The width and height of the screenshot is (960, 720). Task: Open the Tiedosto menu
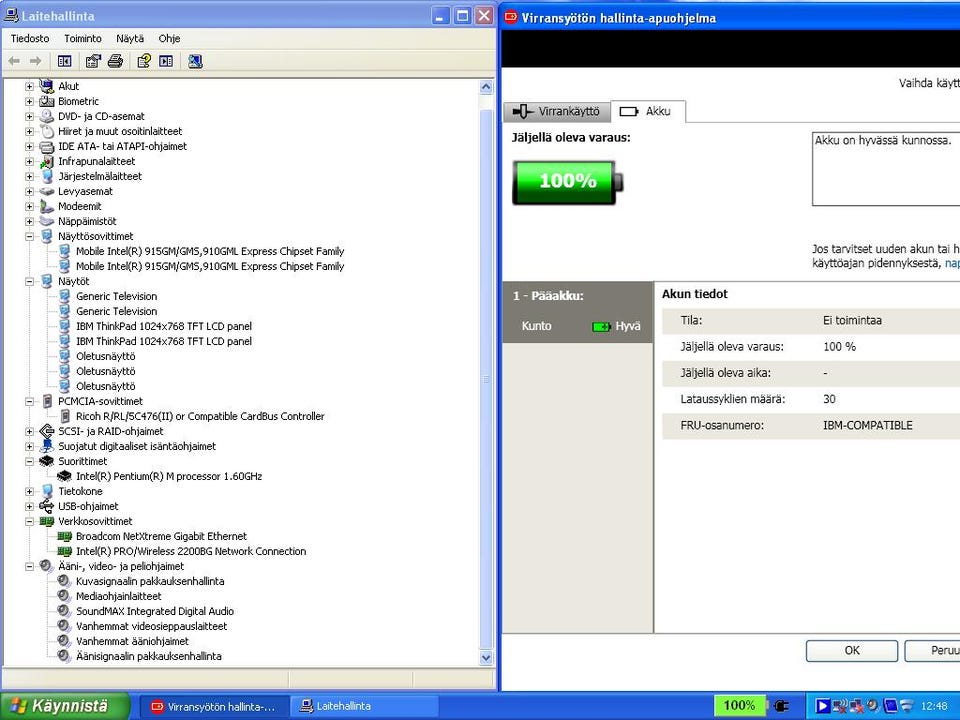[30, 38]
